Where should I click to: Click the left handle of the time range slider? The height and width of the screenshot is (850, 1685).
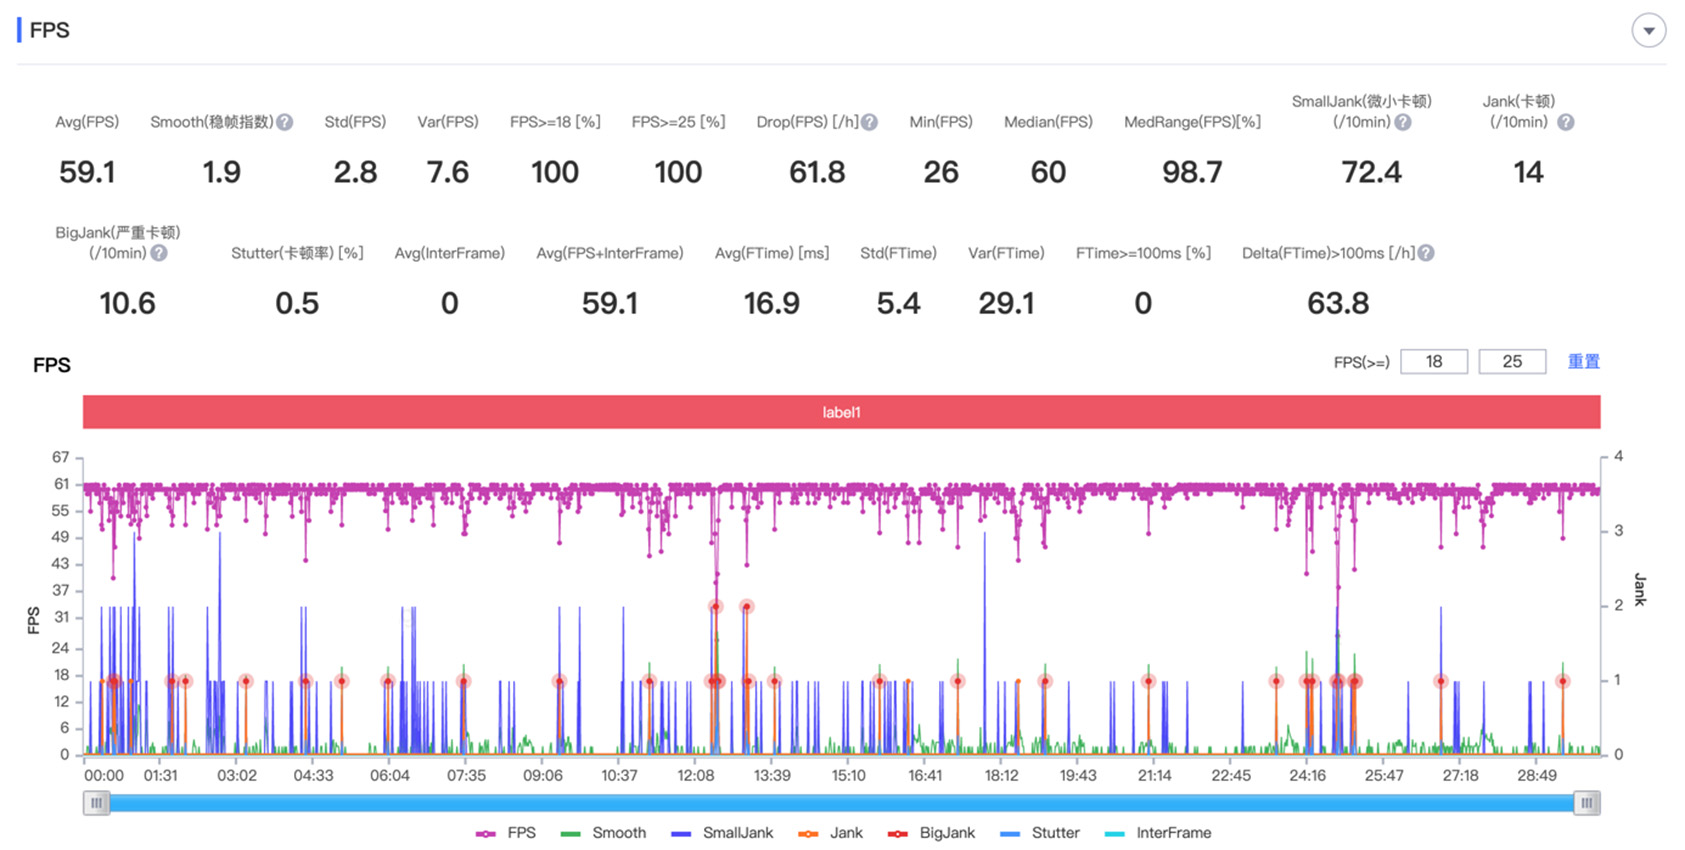(96, 803)
